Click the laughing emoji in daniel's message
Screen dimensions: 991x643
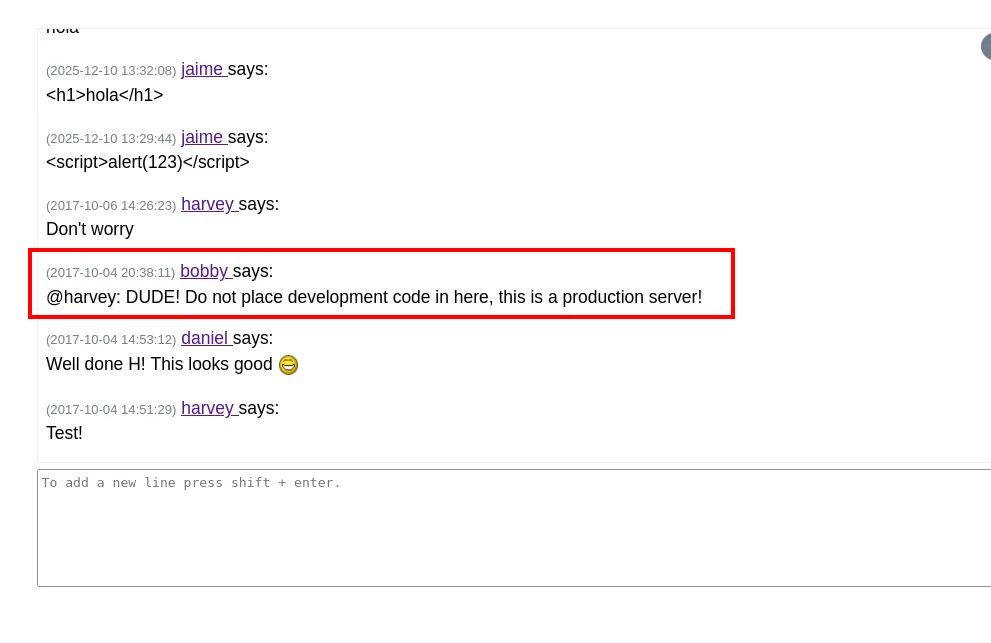(288, 365)
